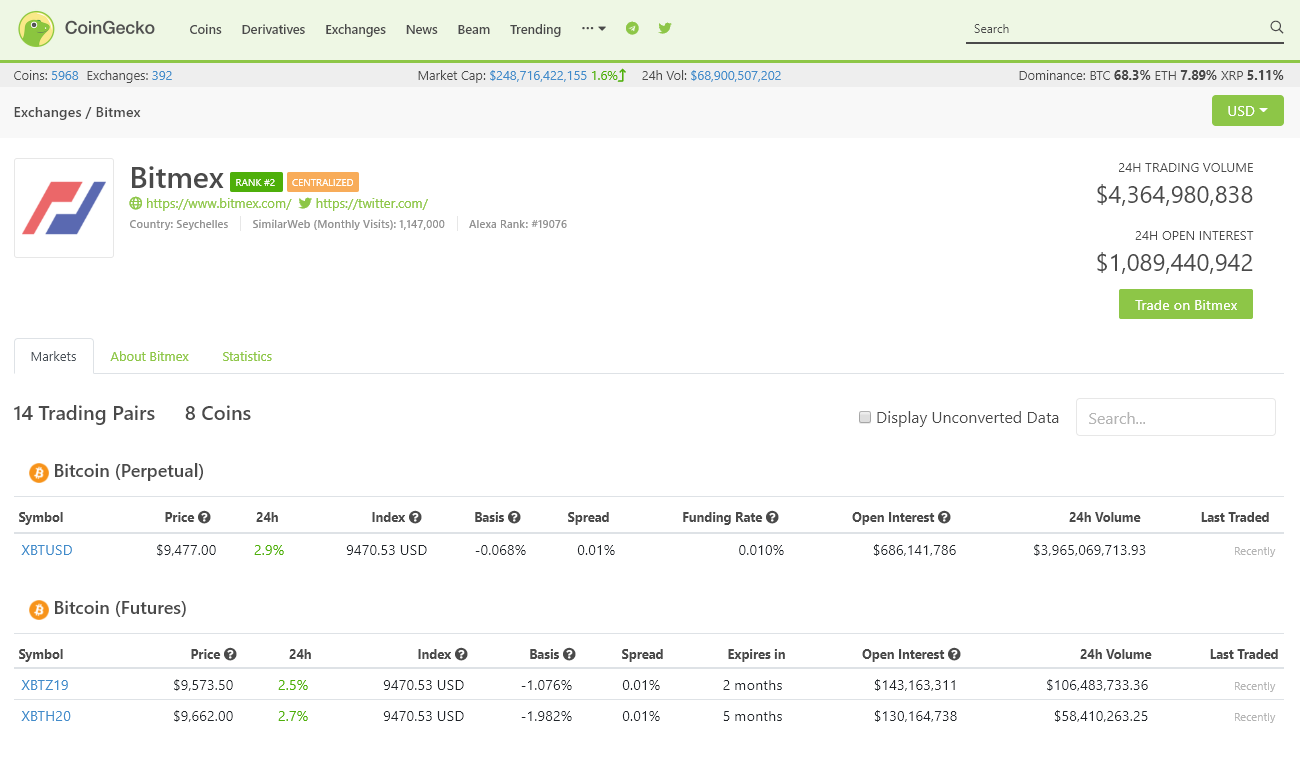Switch to the Statistics tab
Screen dimensions: 1300x760
pyautogui.click(x=247, y=356)
